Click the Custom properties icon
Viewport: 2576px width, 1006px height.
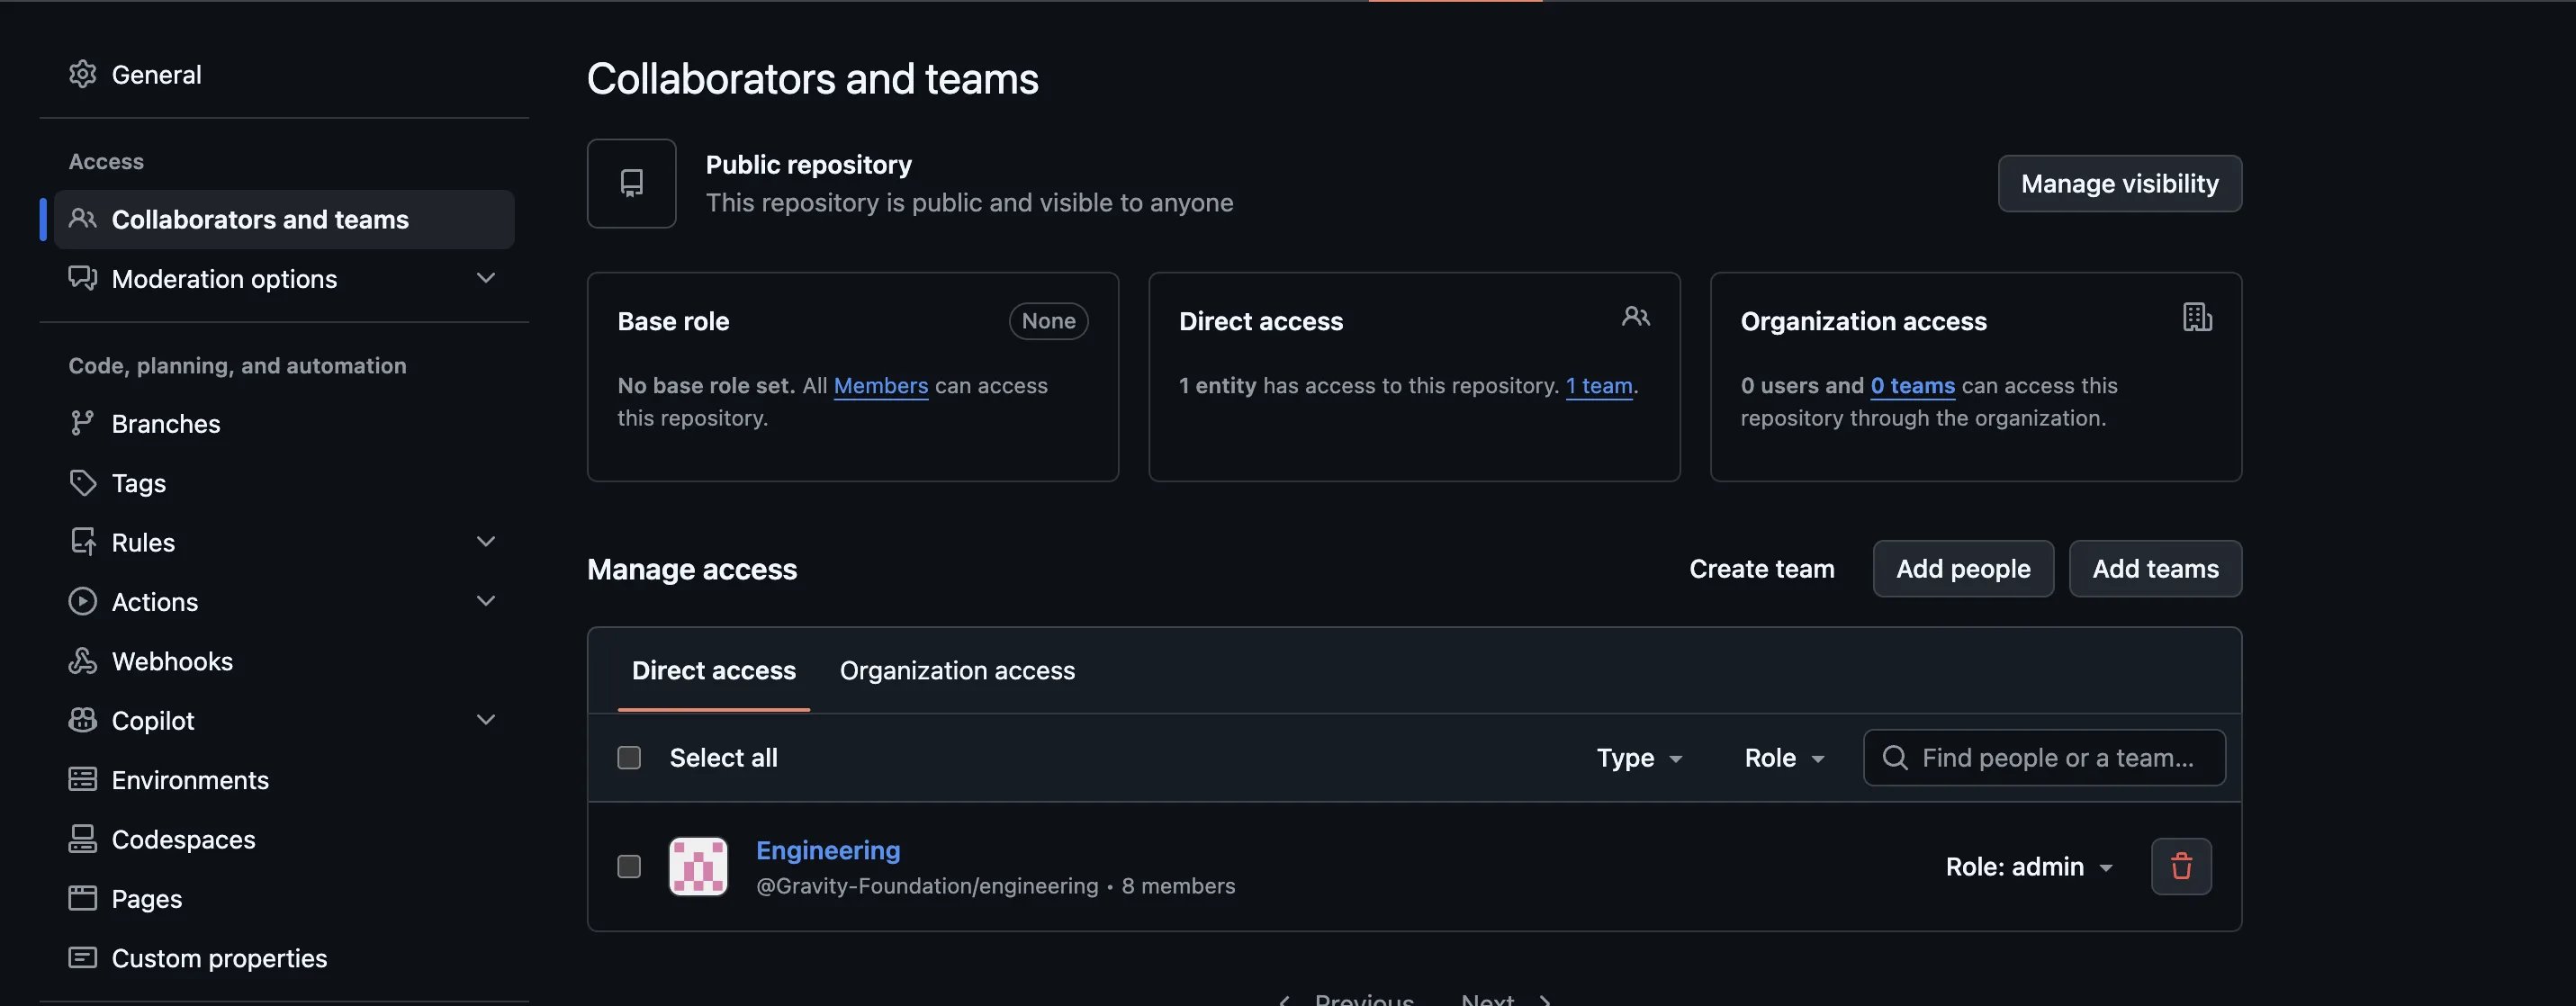tap(82, 958)
